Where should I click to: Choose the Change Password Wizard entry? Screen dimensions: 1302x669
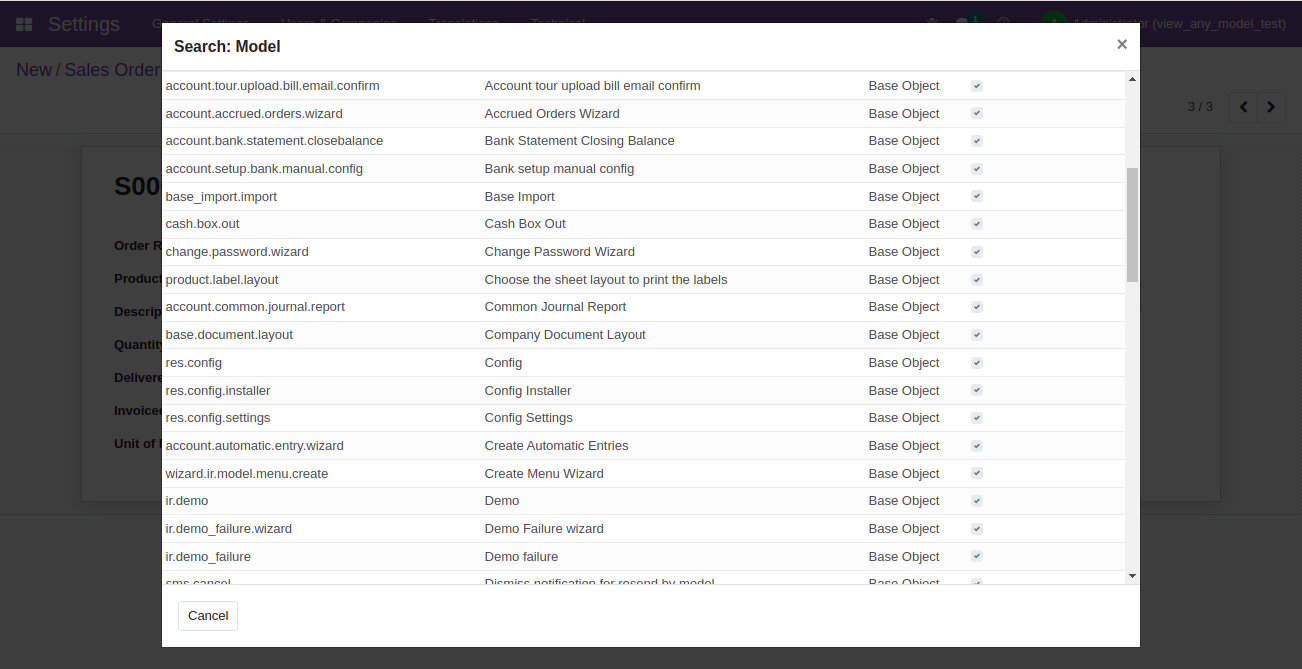(559, 252)
